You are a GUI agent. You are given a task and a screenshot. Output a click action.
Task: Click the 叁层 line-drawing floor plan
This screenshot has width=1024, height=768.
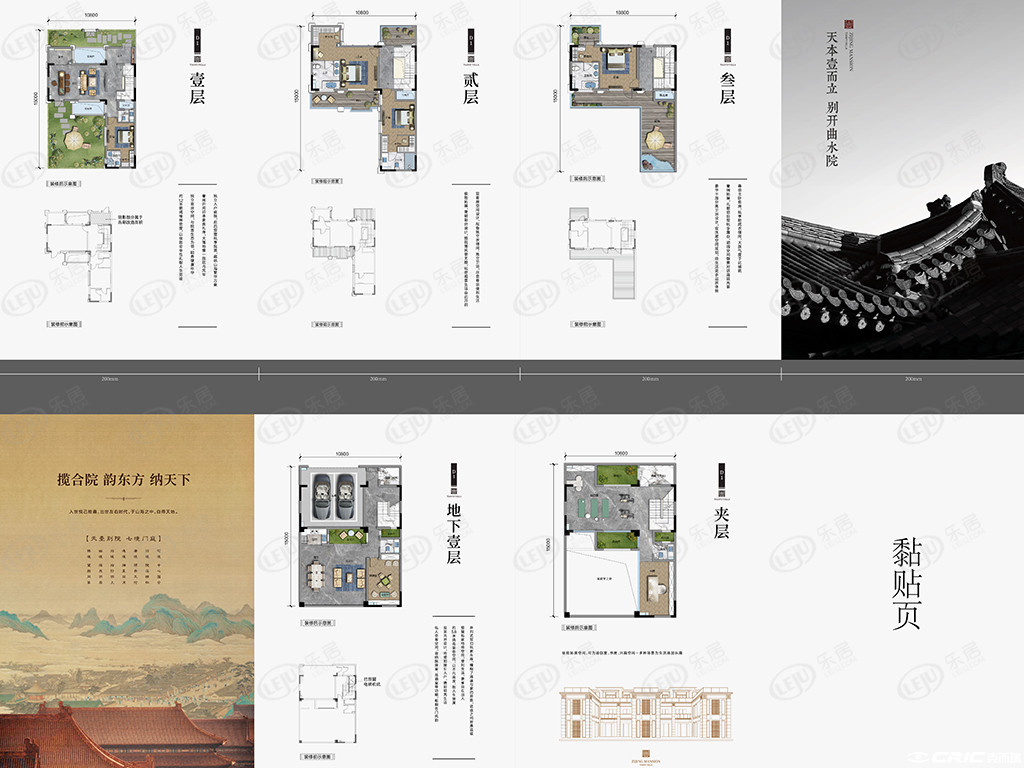point(602,253)
